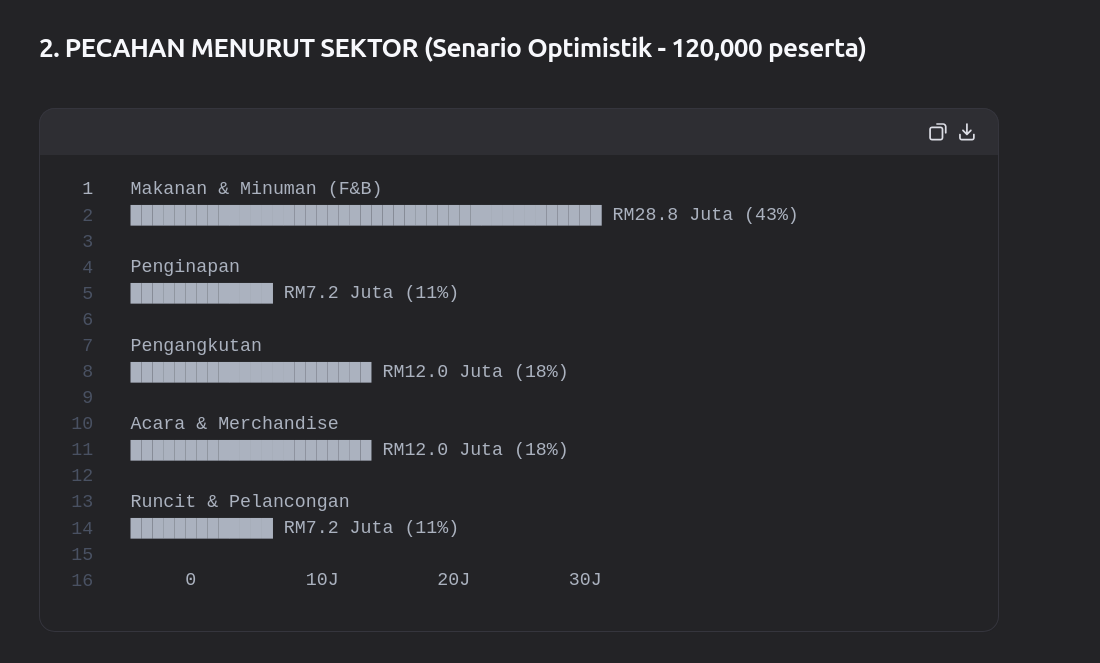Click the 'Makanan & Minuman (F&B)' line
This screenshot has width=1100, height=663.
click(256, 189)
